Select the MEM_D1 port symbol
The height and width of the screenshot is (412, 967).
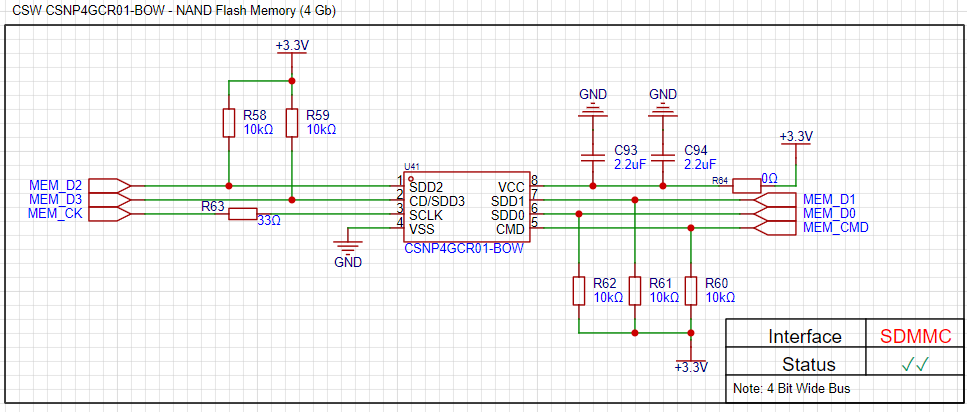coord(775,200)
